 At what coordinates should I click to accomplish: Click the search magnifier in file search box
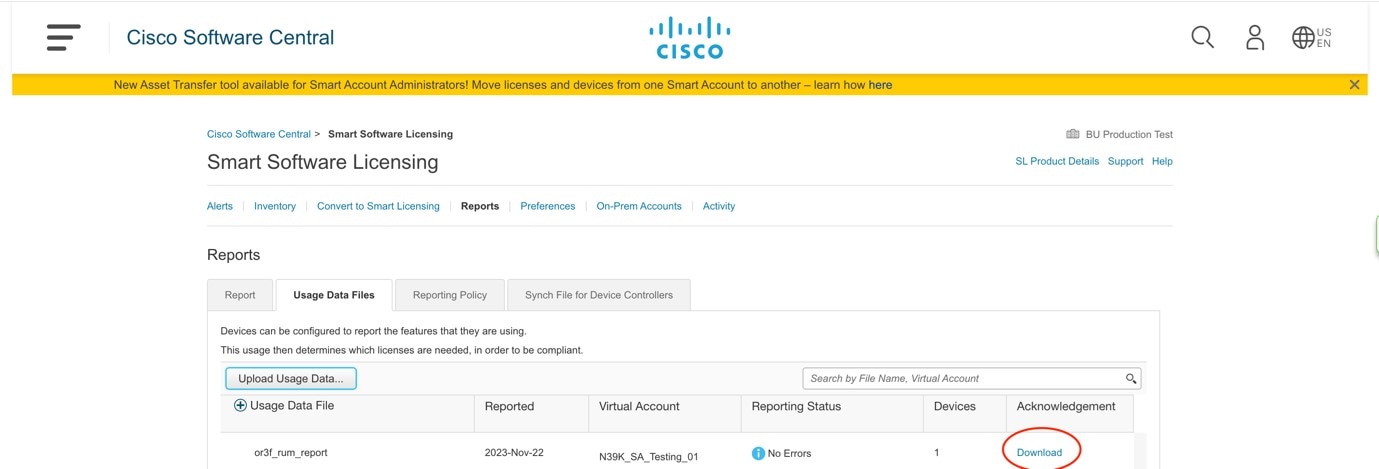click(x=1131, y=379)
